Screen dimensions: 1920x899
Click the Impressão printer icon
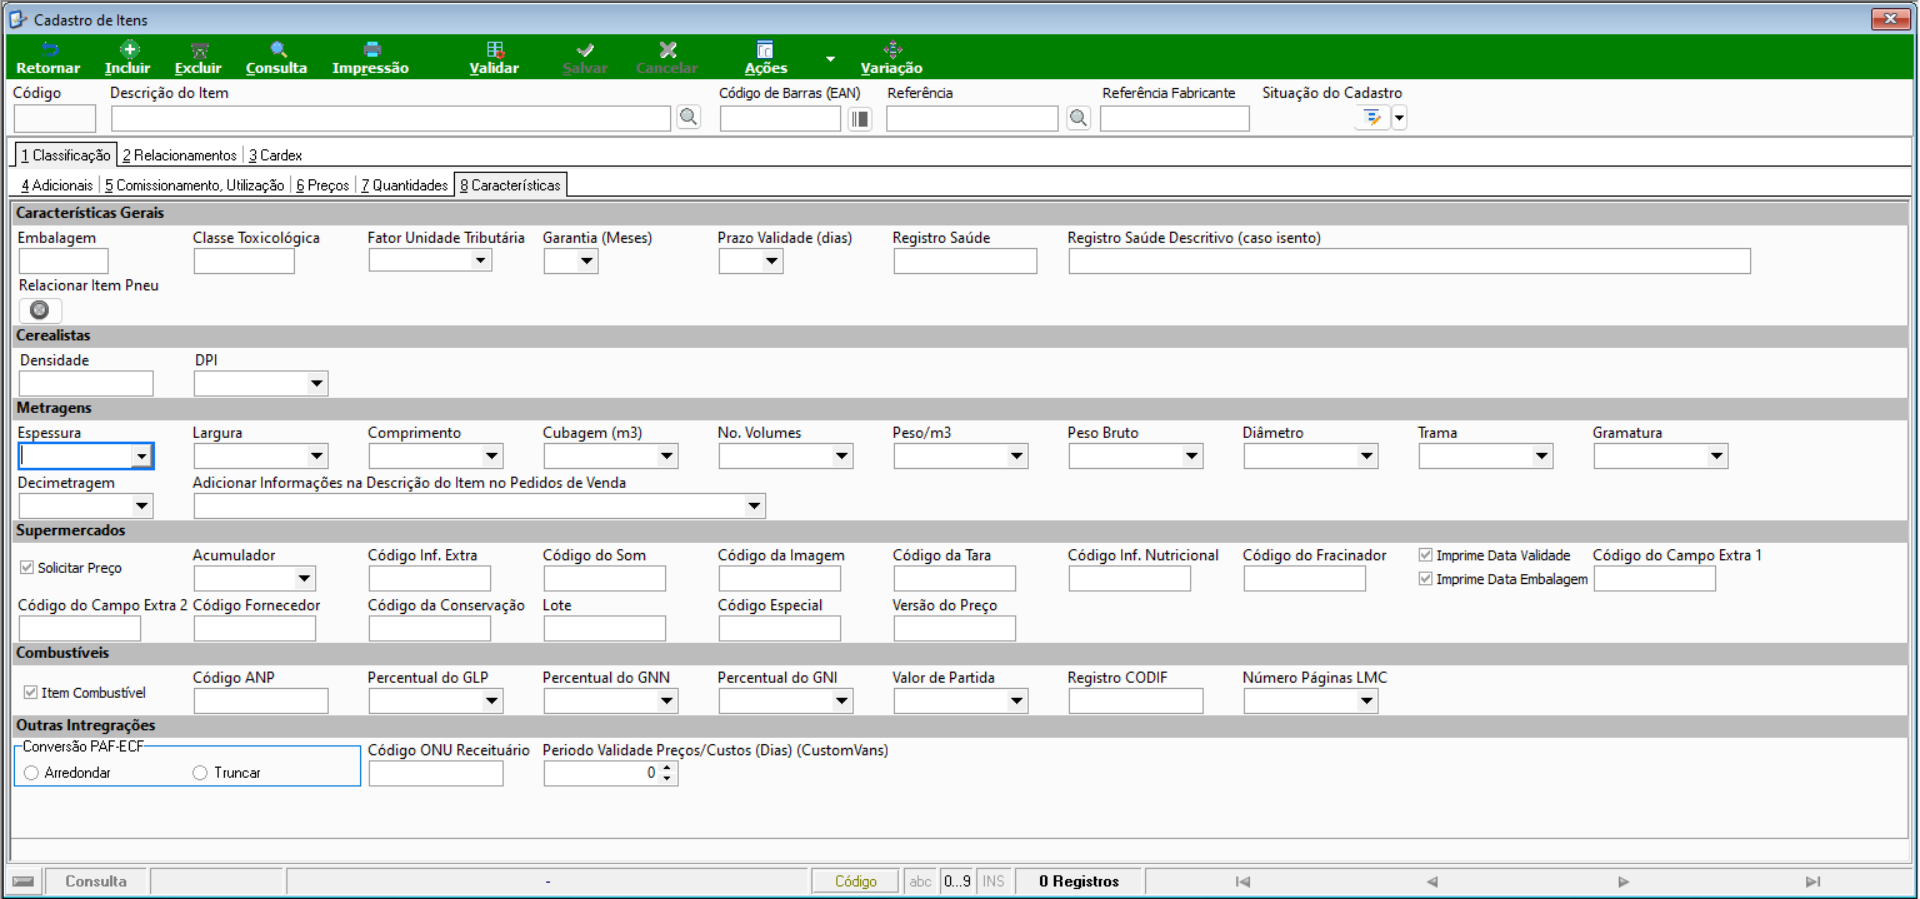click(x=372, y=49)
